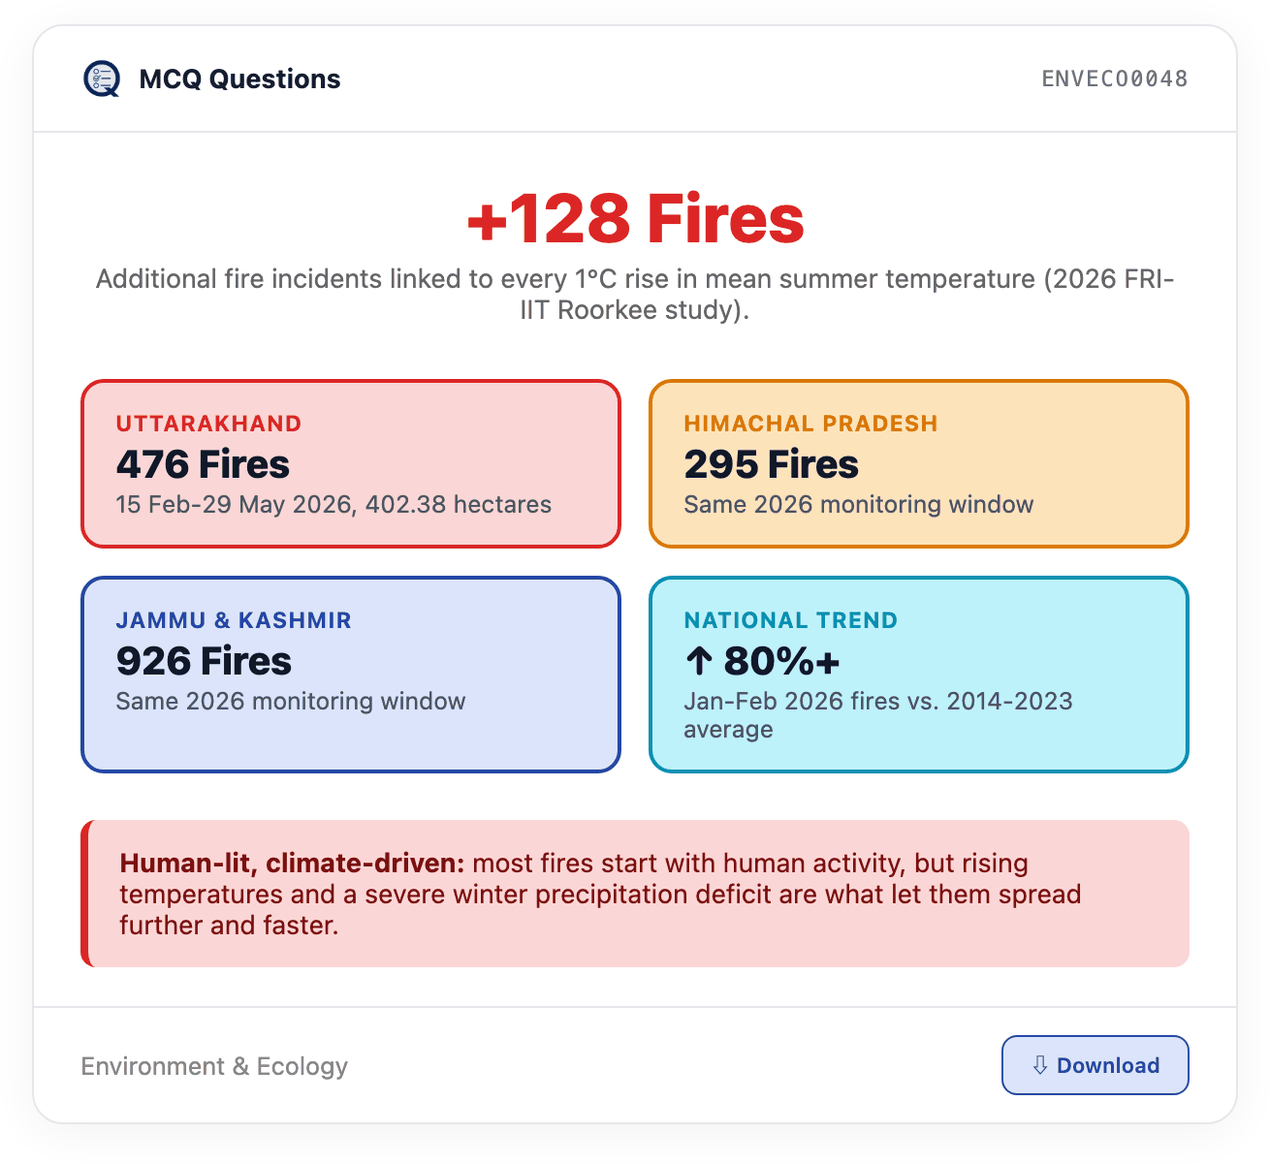Click the JAMMU & KASHMIR blue heading
Screen dimensions: 1270x1164
tap(234, 620)
